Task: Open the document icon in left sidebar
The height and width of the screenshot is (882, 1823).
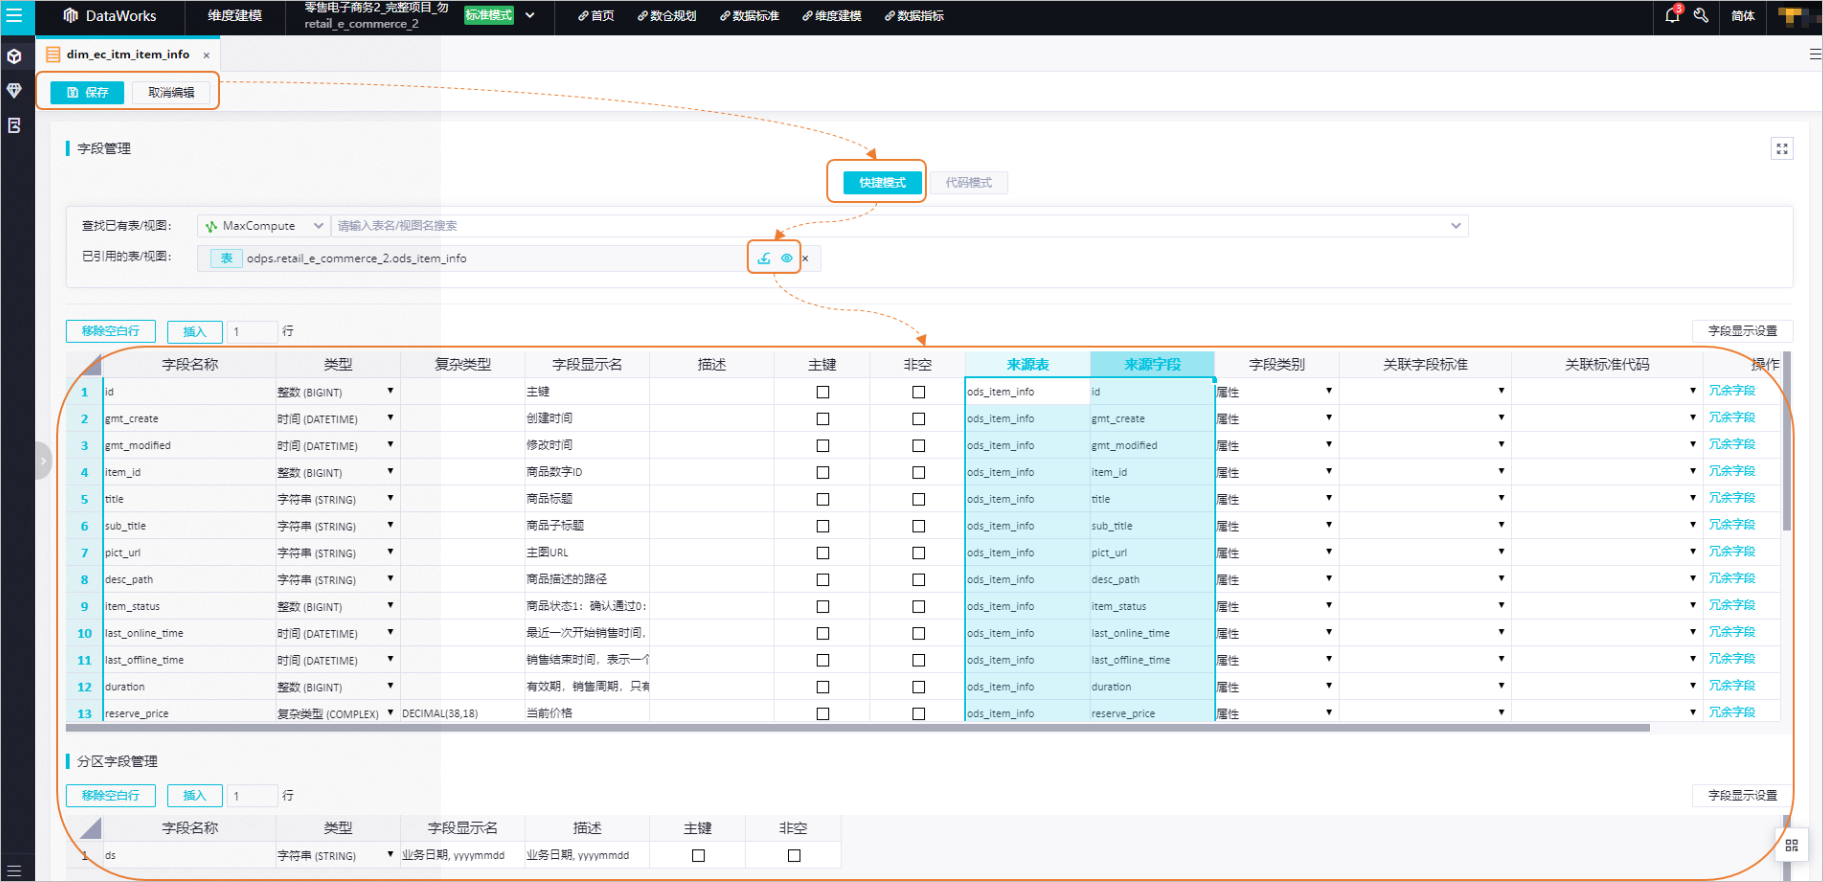Action: (14, 126)
